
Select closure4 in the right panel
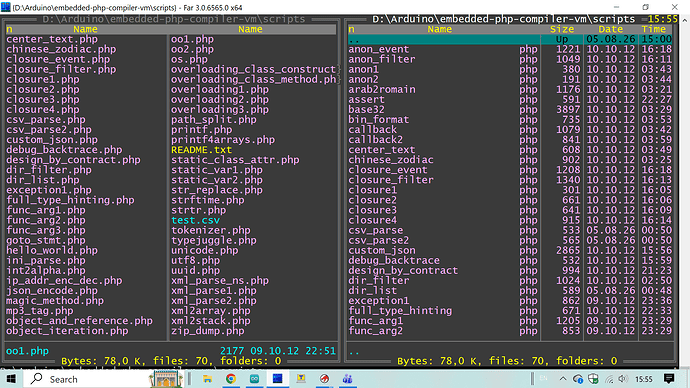tap(372, 220)
